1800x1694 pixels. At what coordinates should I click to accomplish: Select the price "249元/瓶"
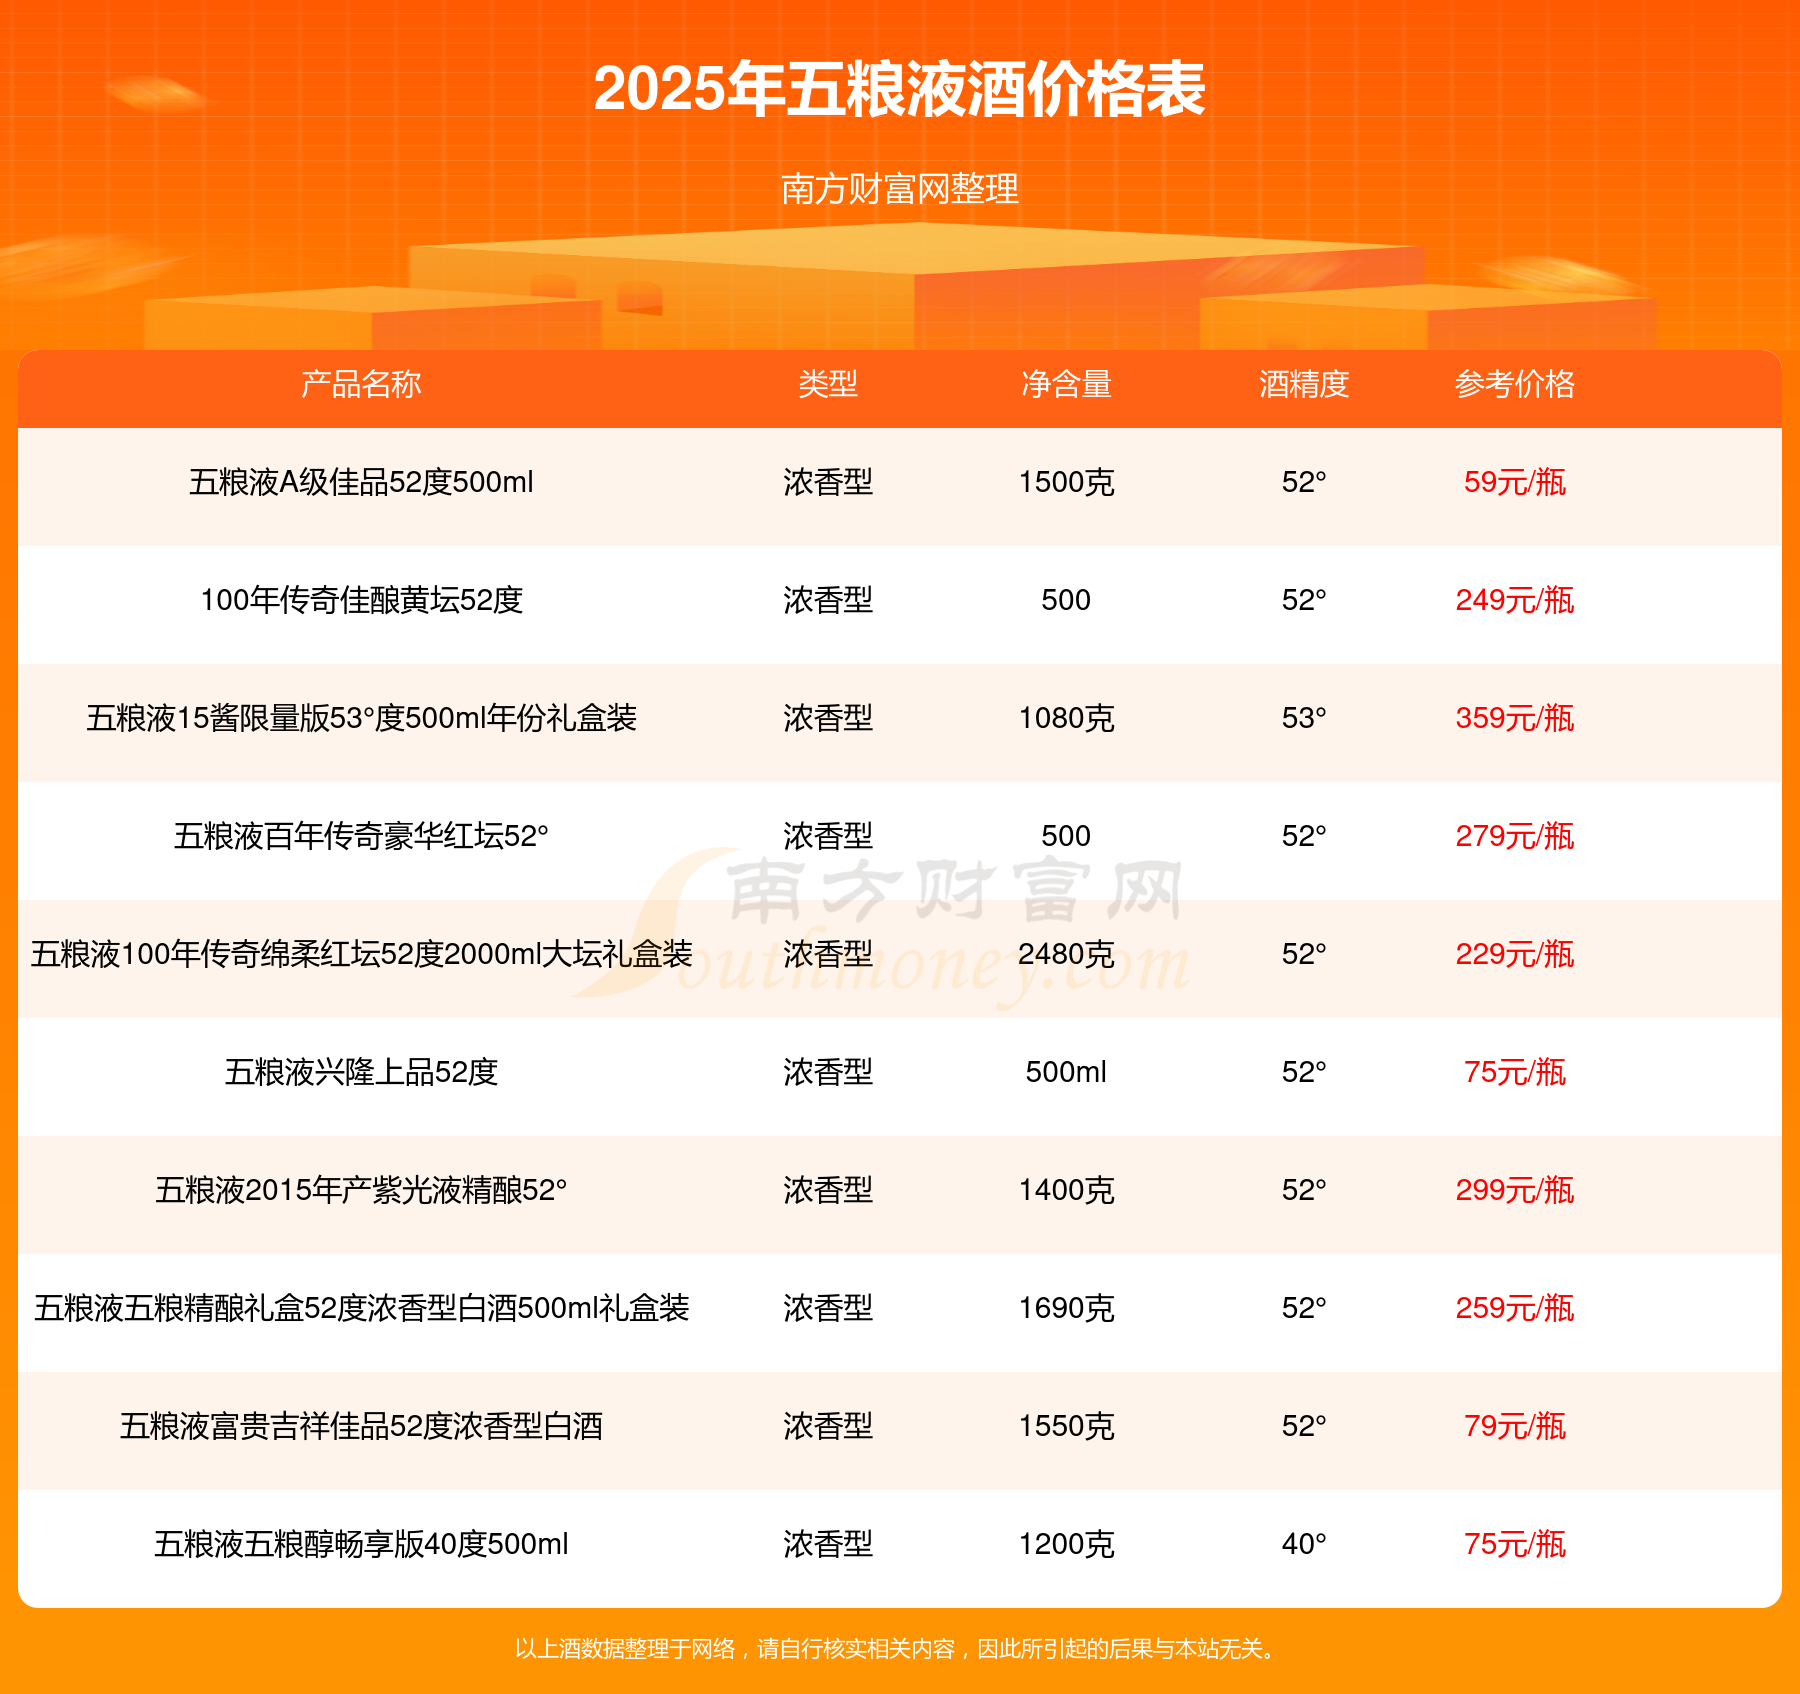[x=1515, y=600]
